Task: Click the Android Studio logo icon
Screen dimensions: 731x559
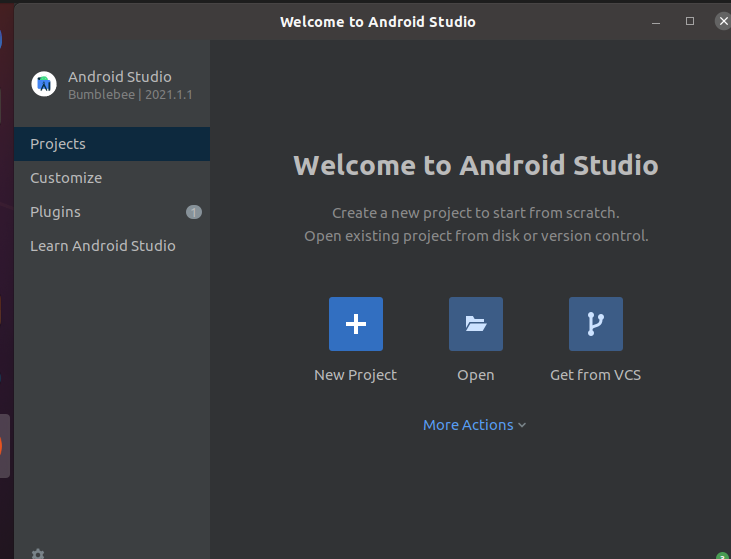Action: coord(44,84)
